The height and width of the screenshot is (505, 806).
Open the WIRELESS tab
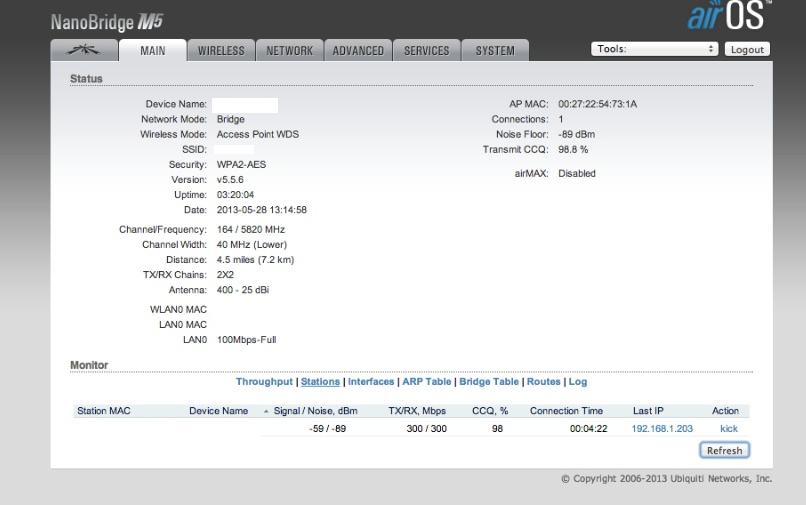tap(221, 51)
